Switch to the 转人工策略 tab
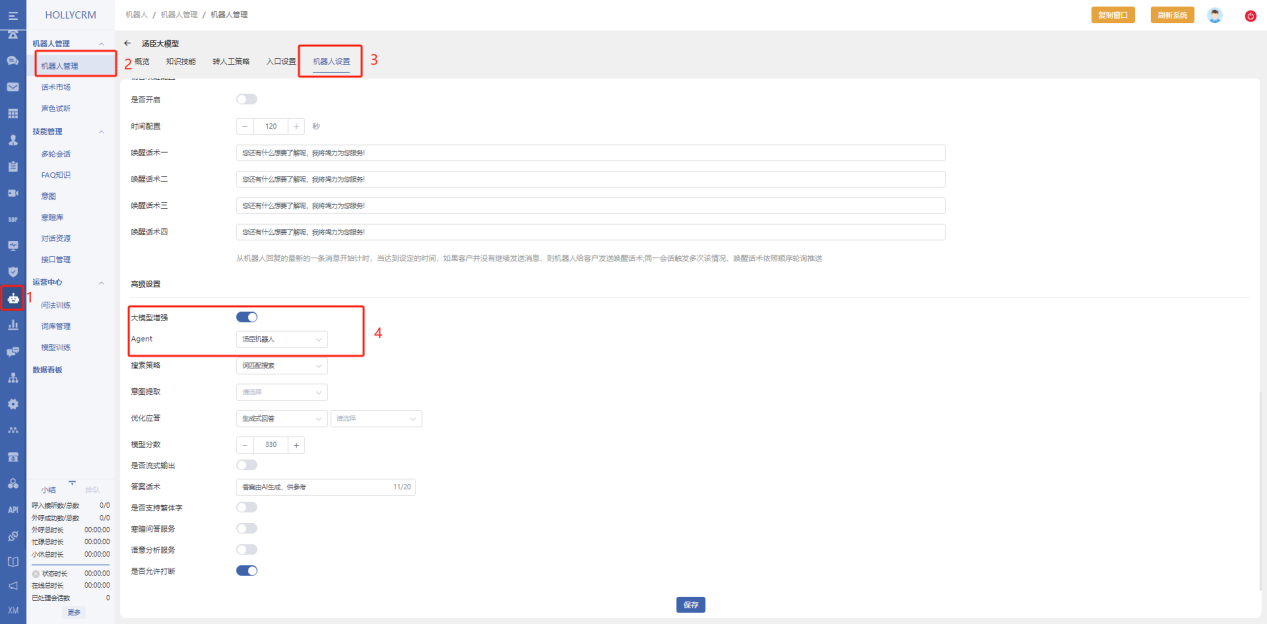1267x624 pixels. [231, 62]
